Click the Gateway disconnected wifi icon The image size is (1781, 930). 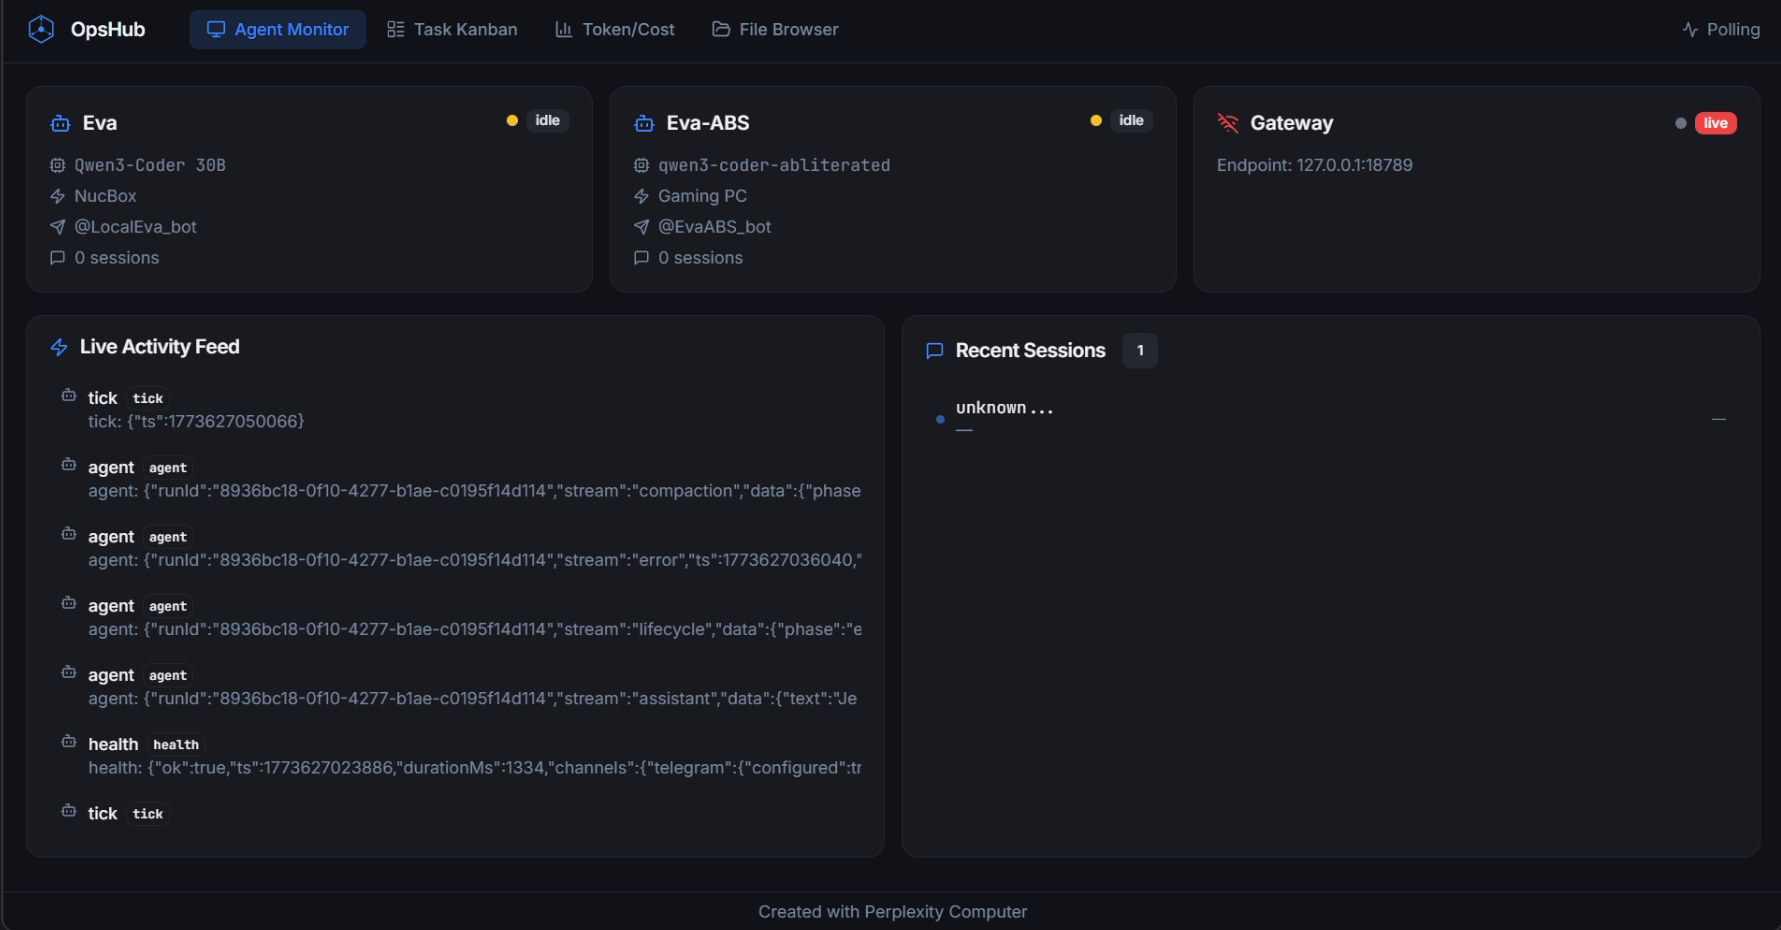1228,123
